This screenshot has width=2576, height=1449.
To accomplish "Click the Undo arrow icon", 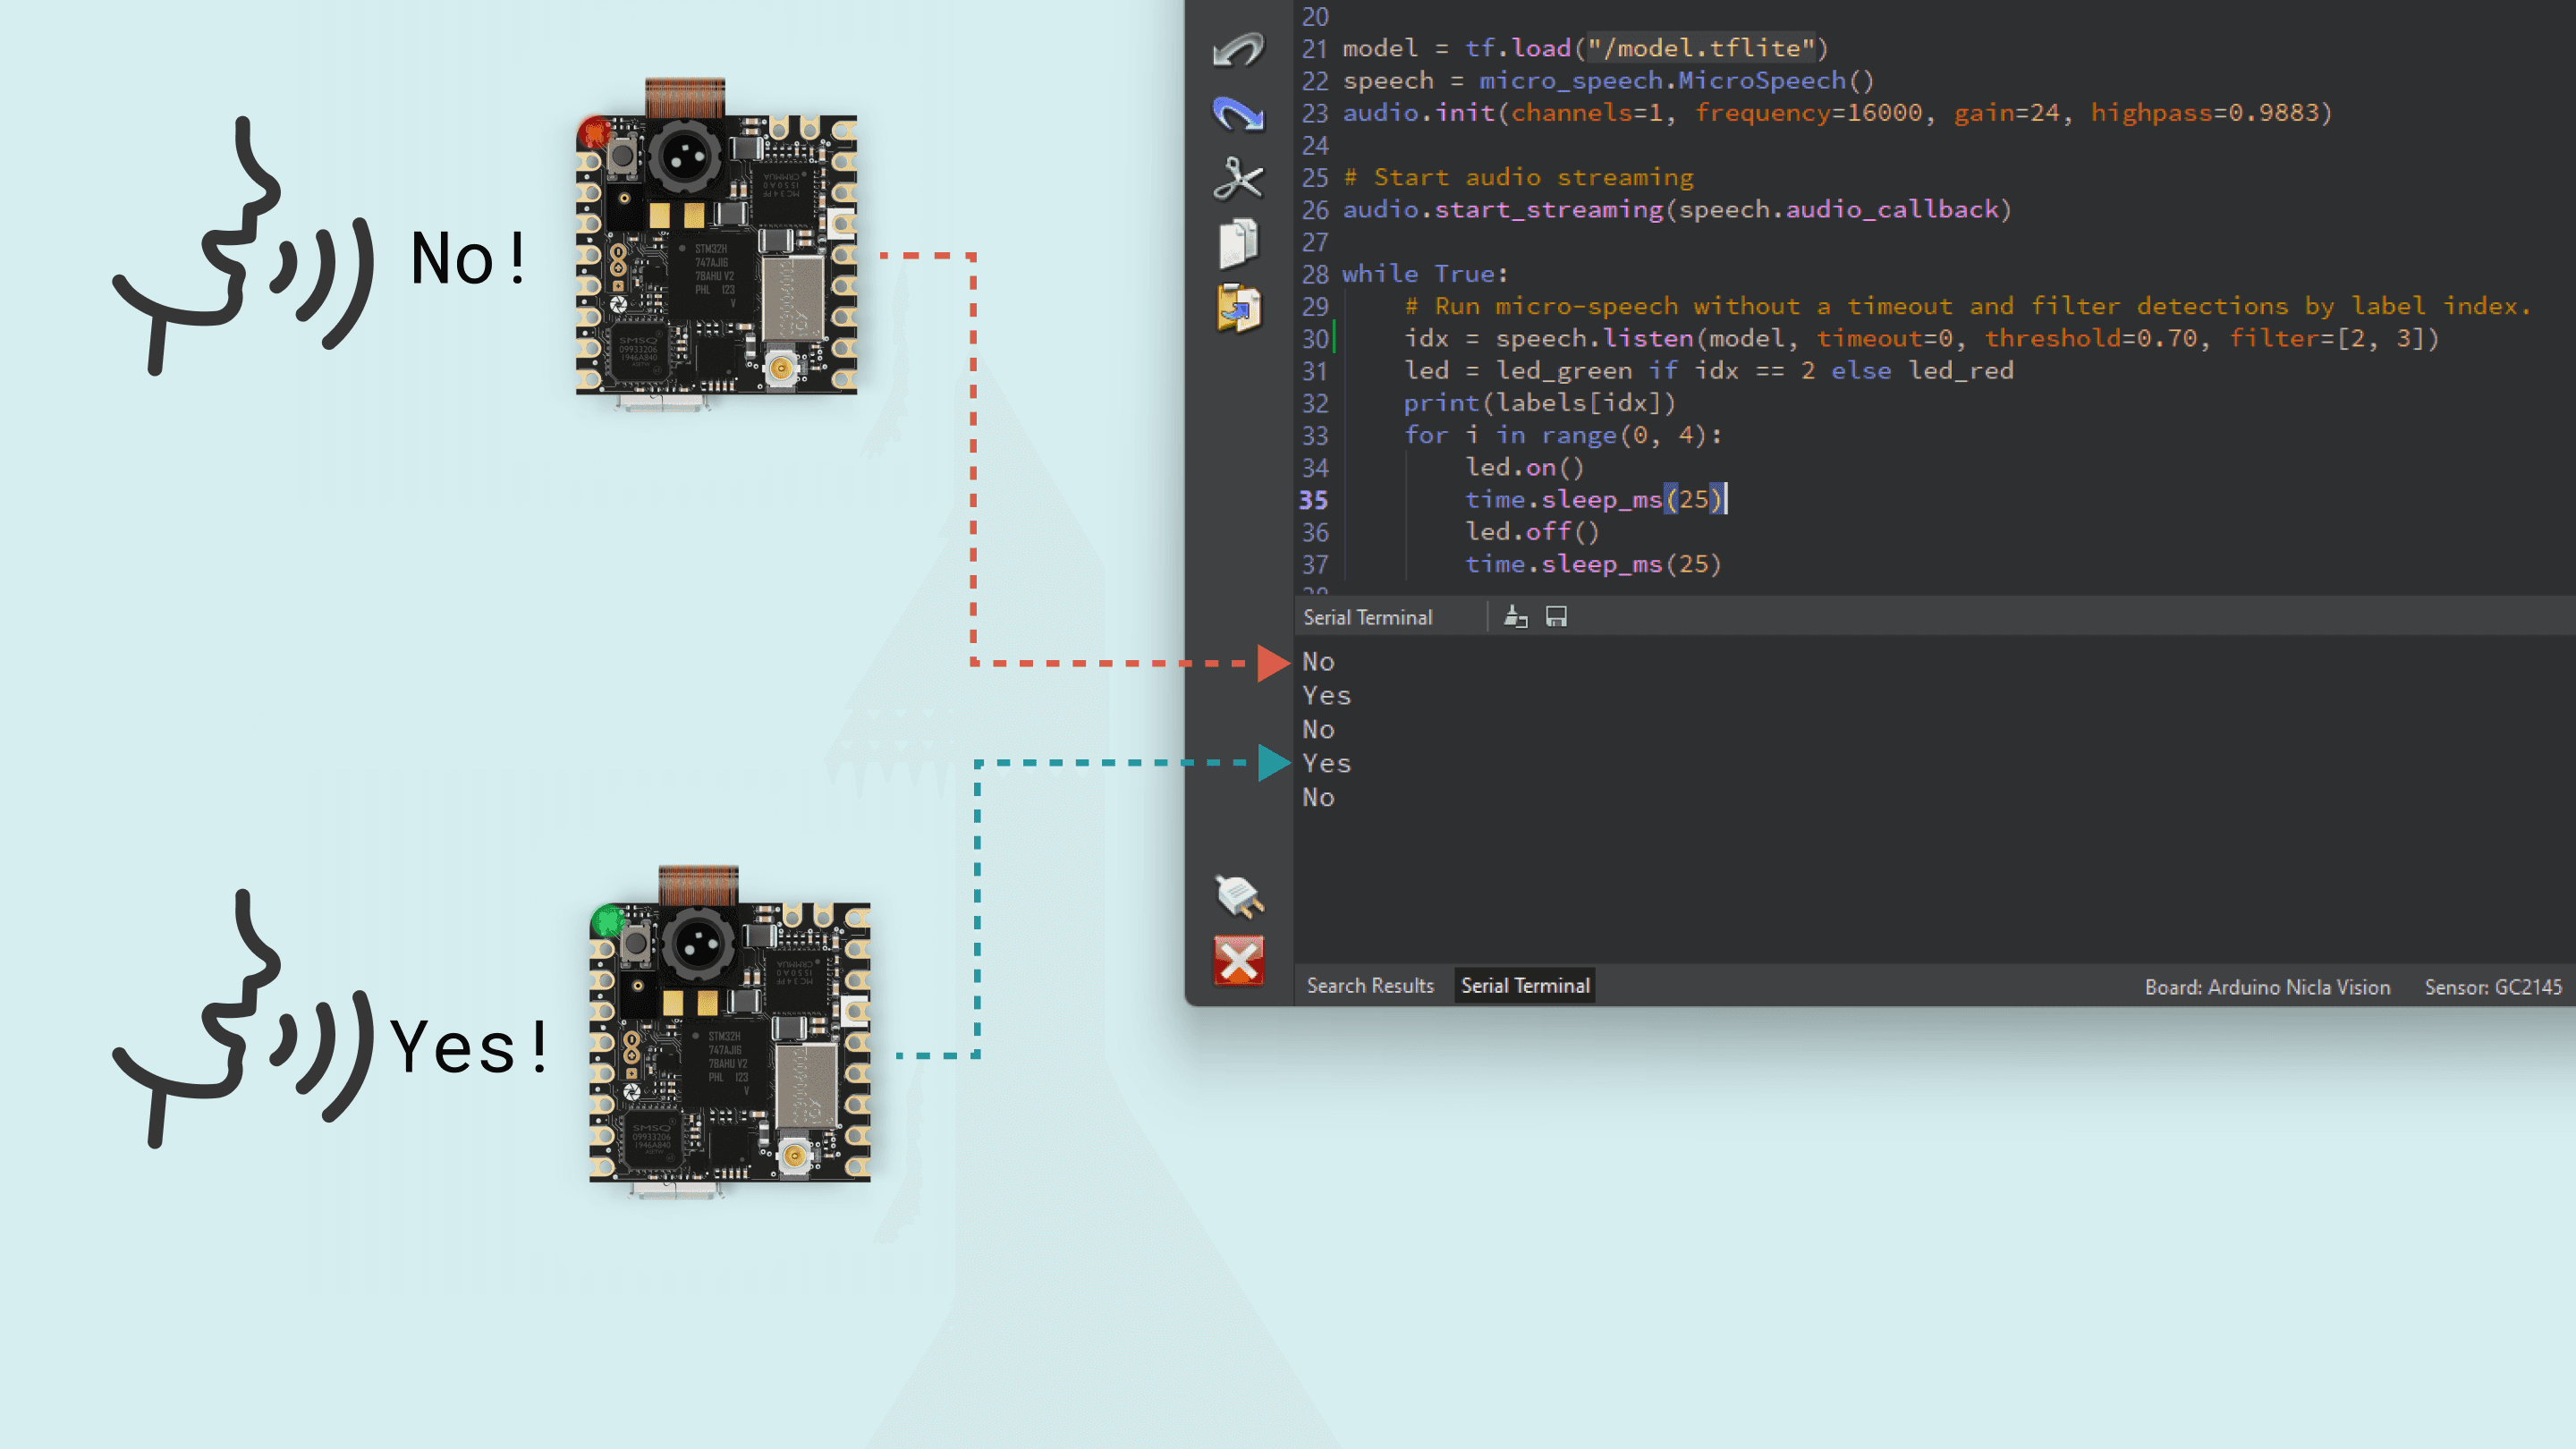I will [1238, 48].
